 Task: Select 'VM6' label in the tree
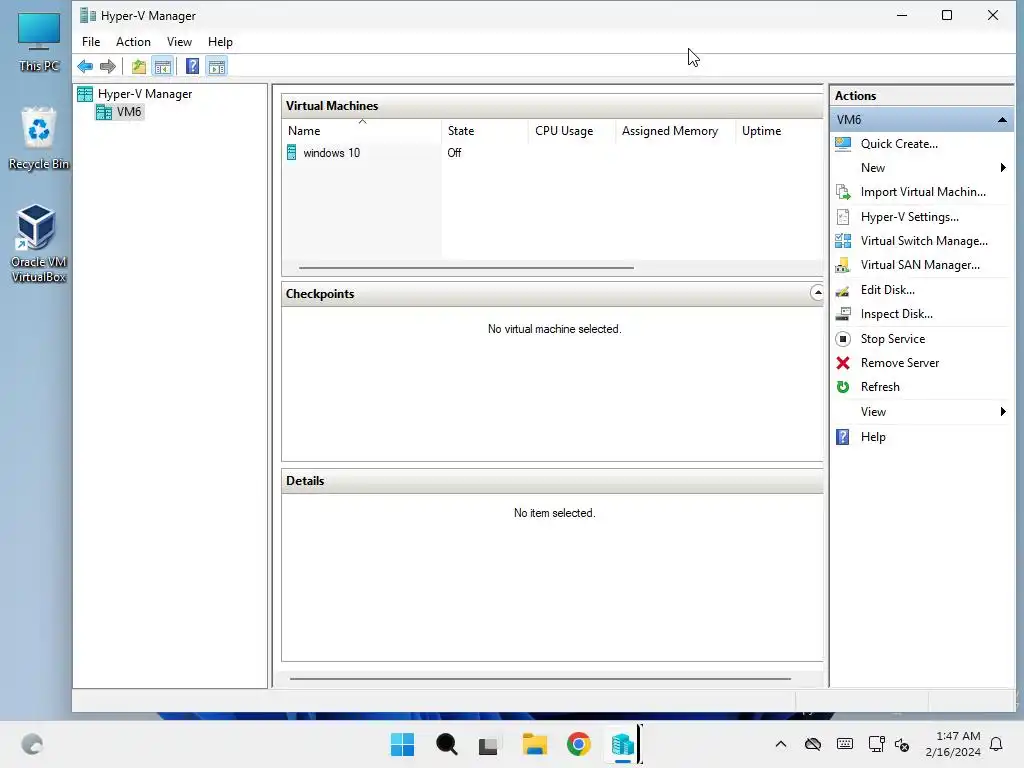click(x=129, y=112)
